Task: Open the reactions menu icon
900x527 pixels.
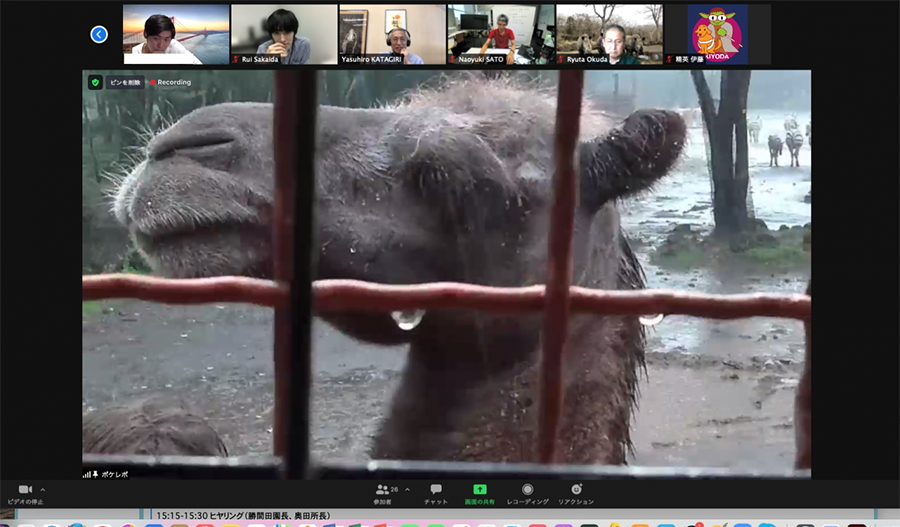Action: point(576,490)
